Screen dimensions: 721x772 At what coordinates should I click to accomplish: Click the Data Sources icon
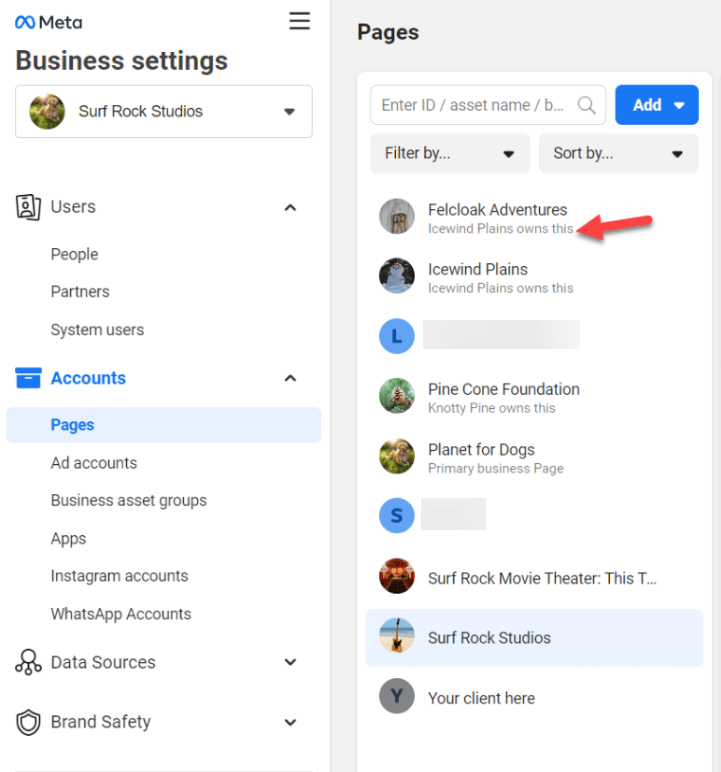(28, 662)
